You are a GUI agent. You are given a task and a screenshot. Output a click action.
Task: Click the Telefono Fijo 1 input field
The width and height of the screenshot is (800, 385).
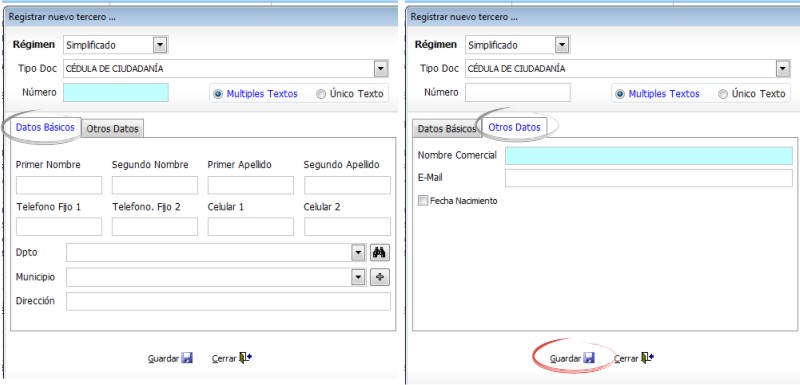(x=59, y=226)
